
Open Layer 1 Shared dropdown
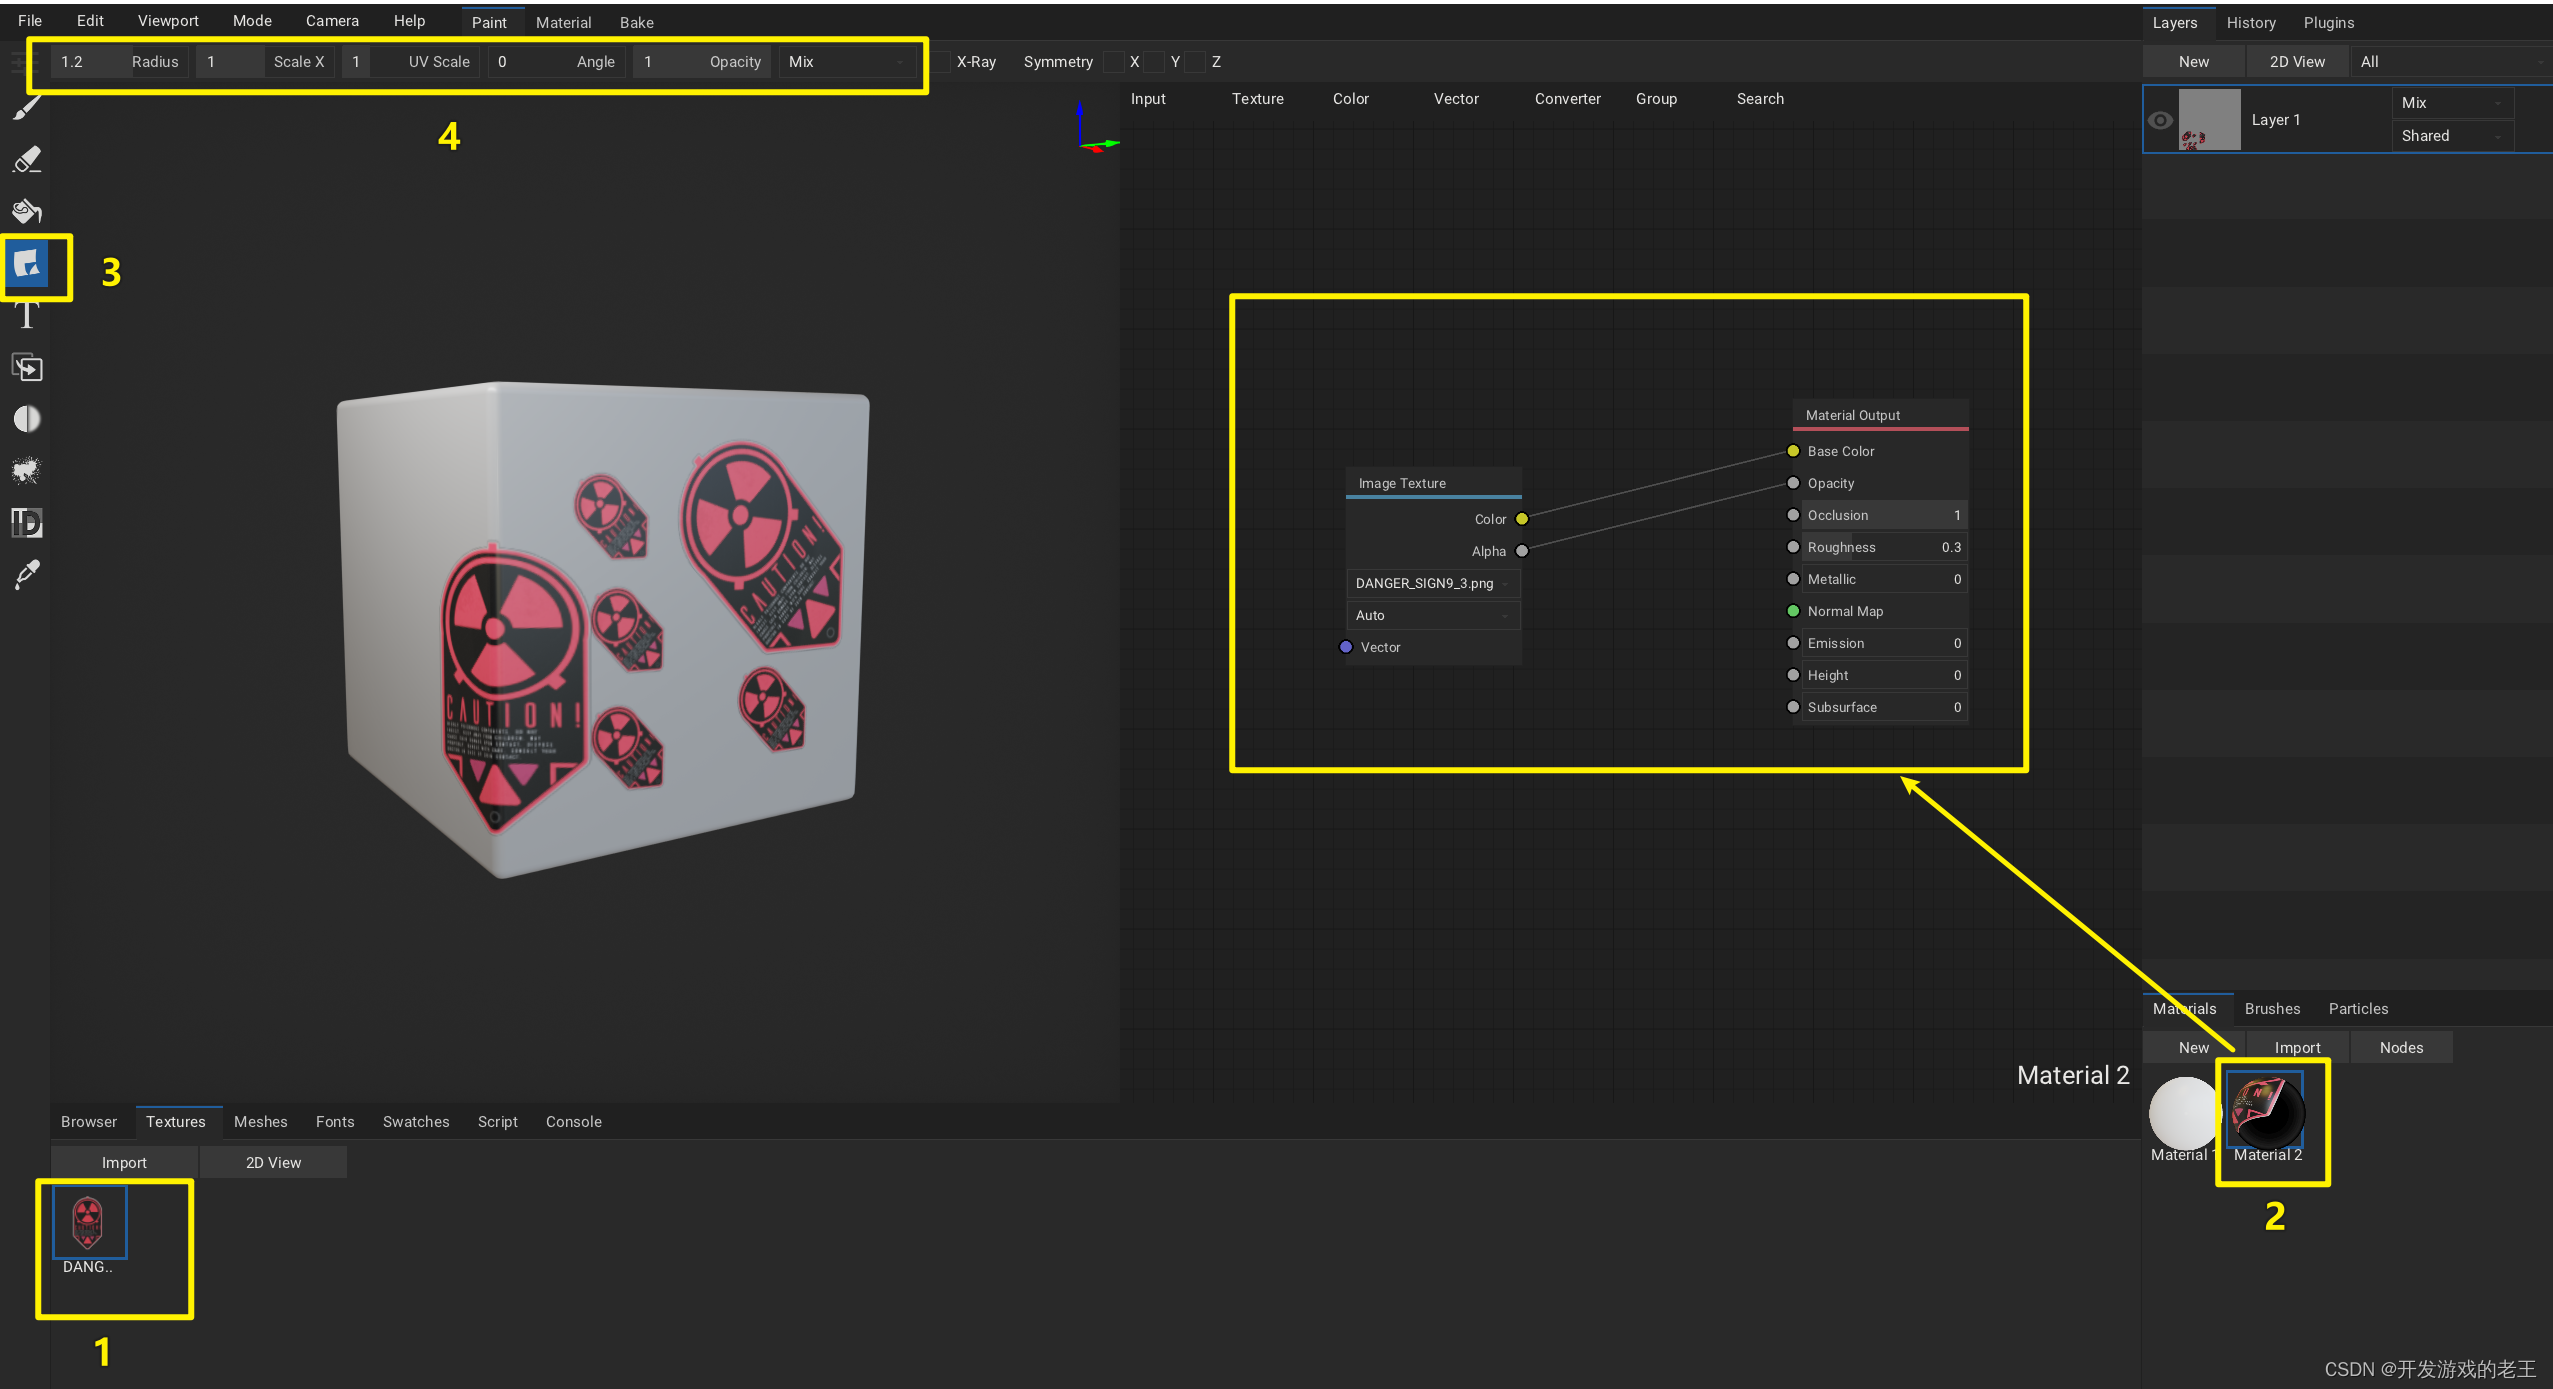coord(2451,136)
